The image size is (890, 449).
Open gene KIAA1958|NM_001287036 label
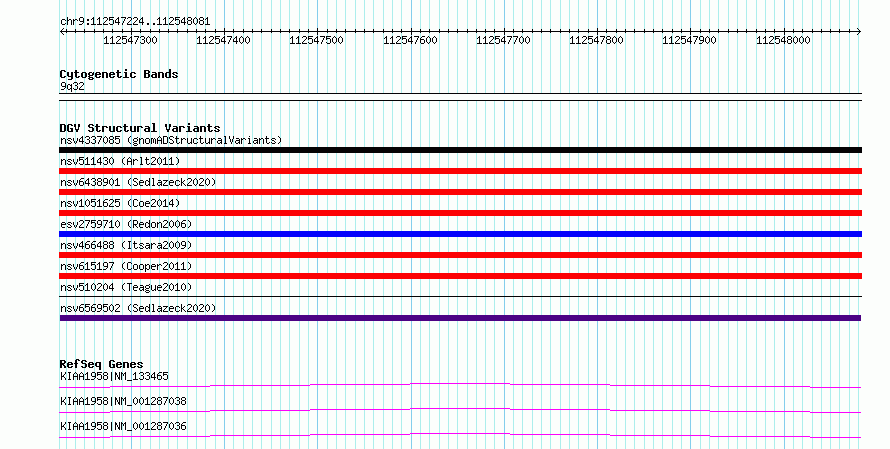(123, 426)
